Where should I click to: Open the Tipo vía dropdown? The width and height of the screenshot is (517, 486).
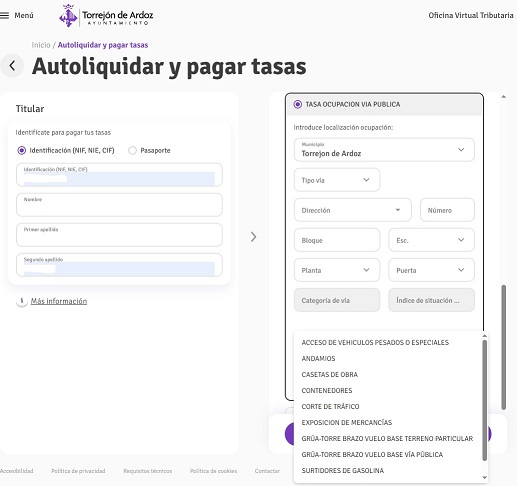coord(337,180)
